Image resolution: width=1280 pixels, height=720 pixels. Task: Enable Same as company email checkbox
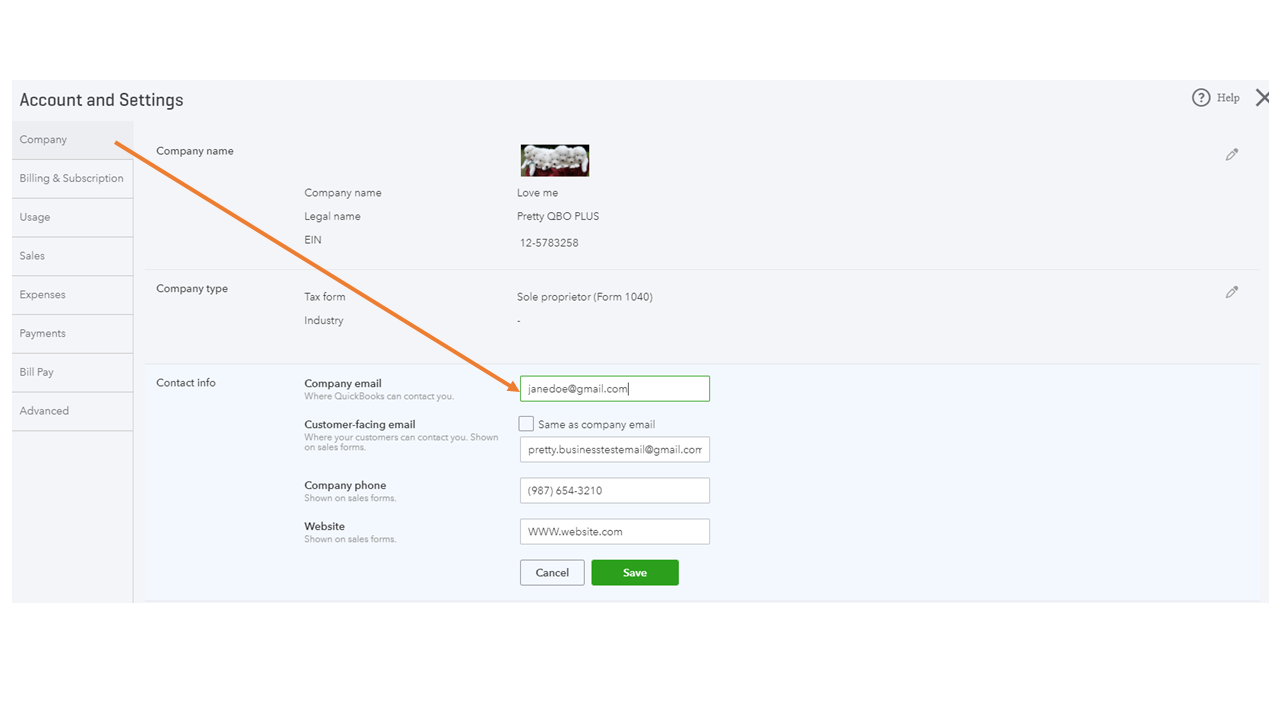[527, 424]
